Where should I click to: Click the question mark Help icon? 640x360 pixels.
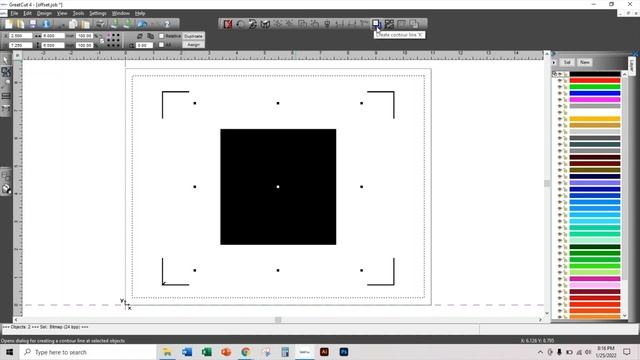tap(167, 24)
